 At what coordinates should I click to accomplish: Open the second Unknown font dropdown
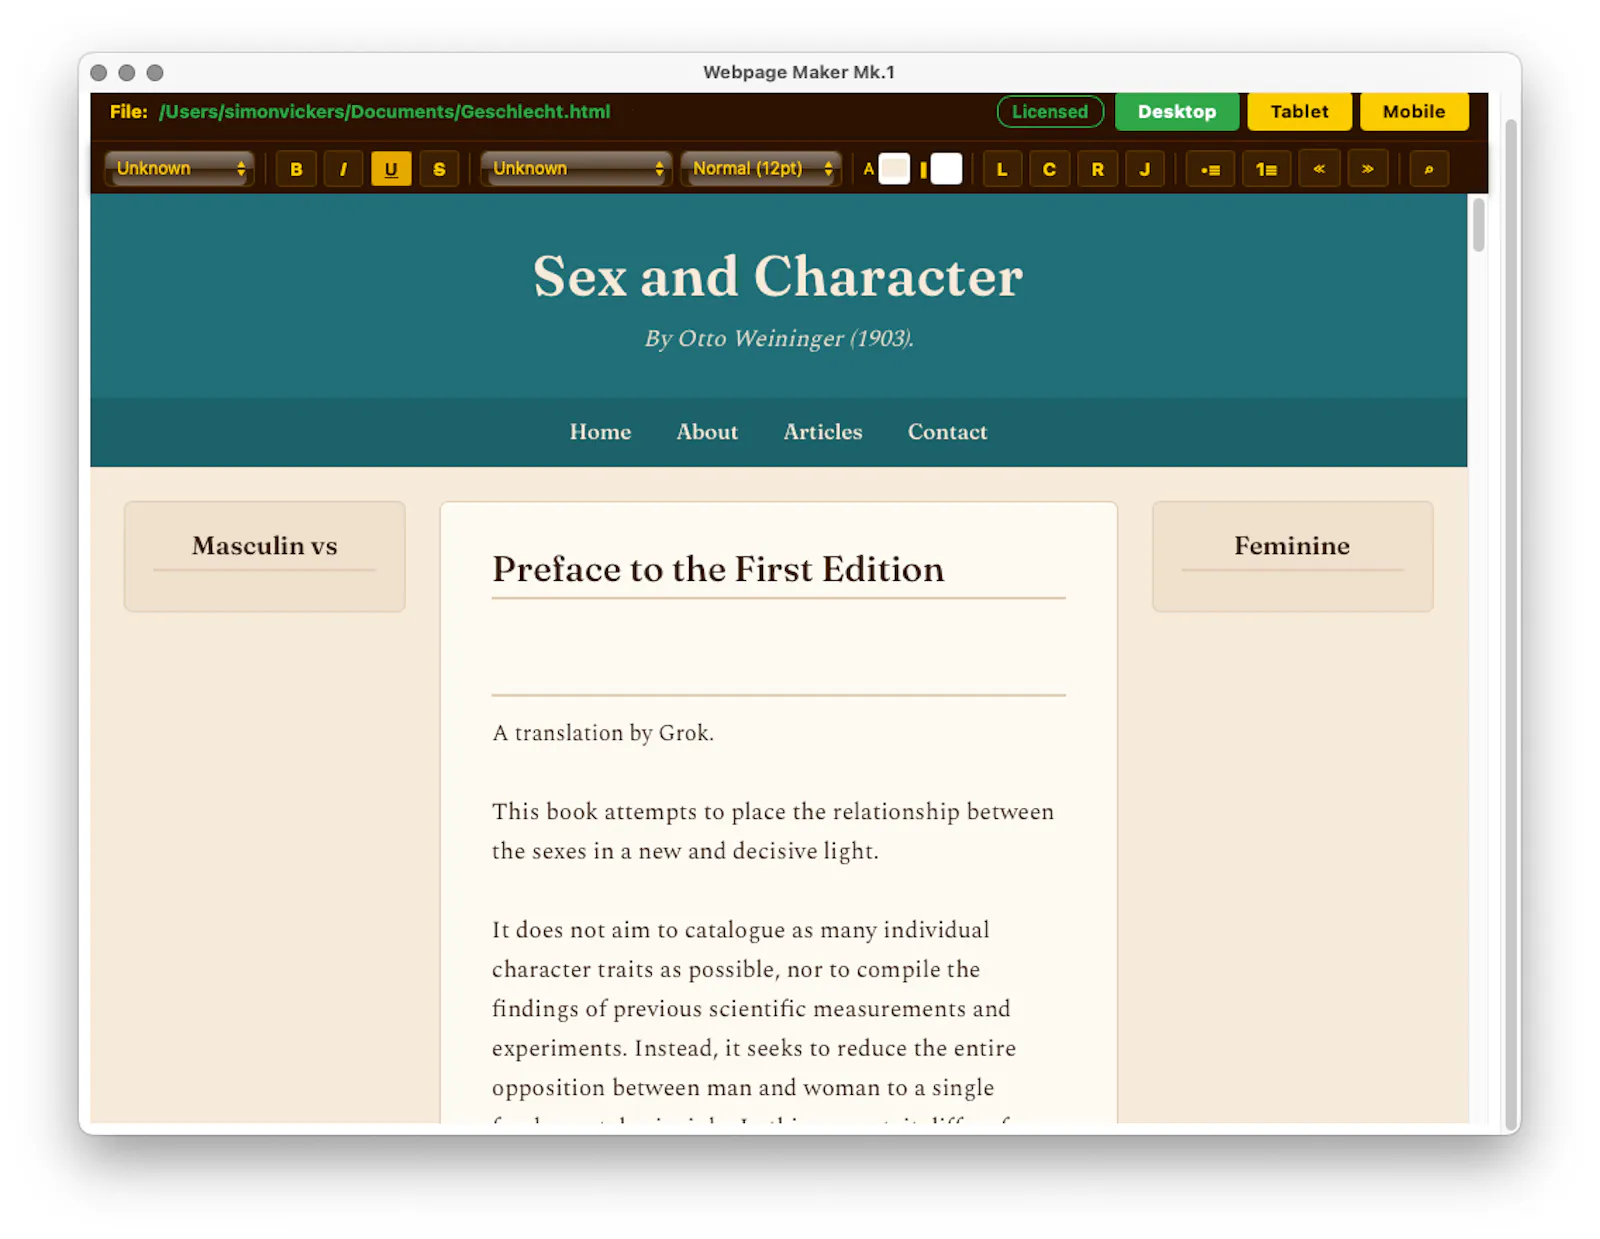577,169
